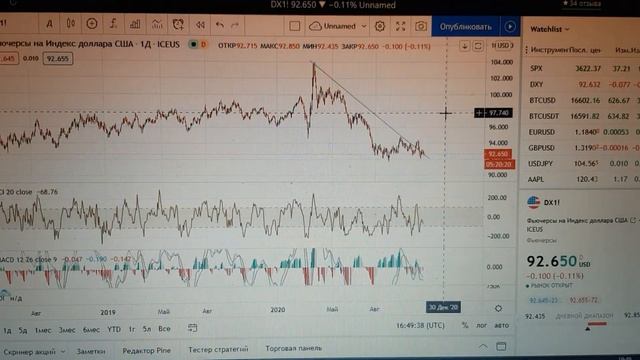The image size is (640, 360).
Task: Open the Редактор Pine tab
Action: click(147, 350)
